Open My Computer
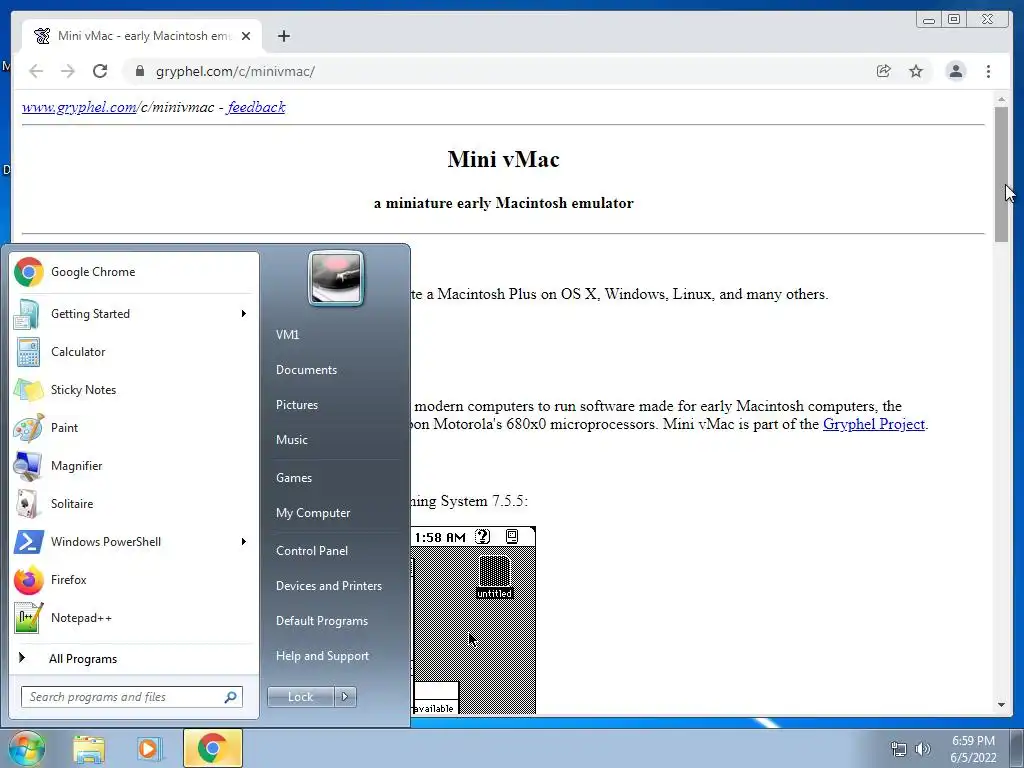1024x768 pixels. pos(313,513)
